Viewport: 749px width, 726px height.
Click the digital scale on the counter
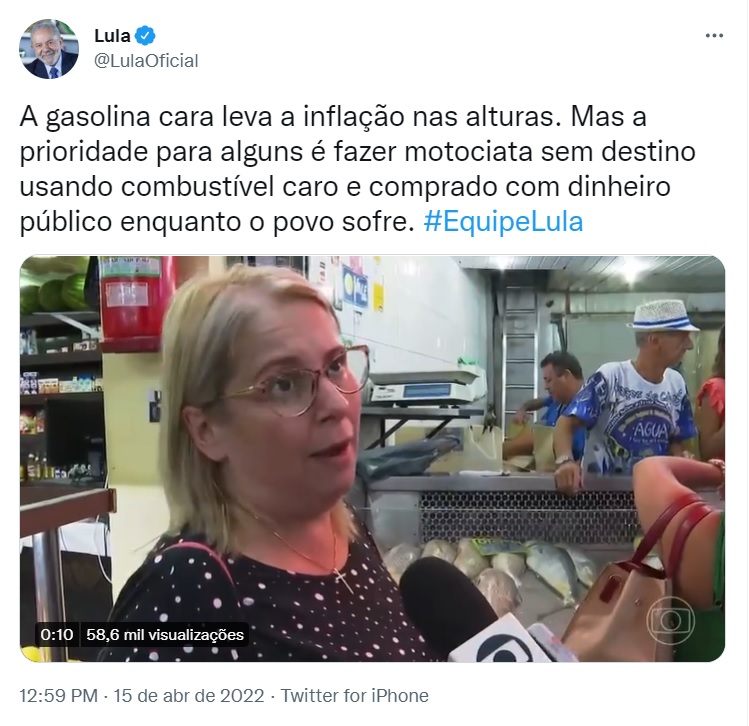(423, 387)
